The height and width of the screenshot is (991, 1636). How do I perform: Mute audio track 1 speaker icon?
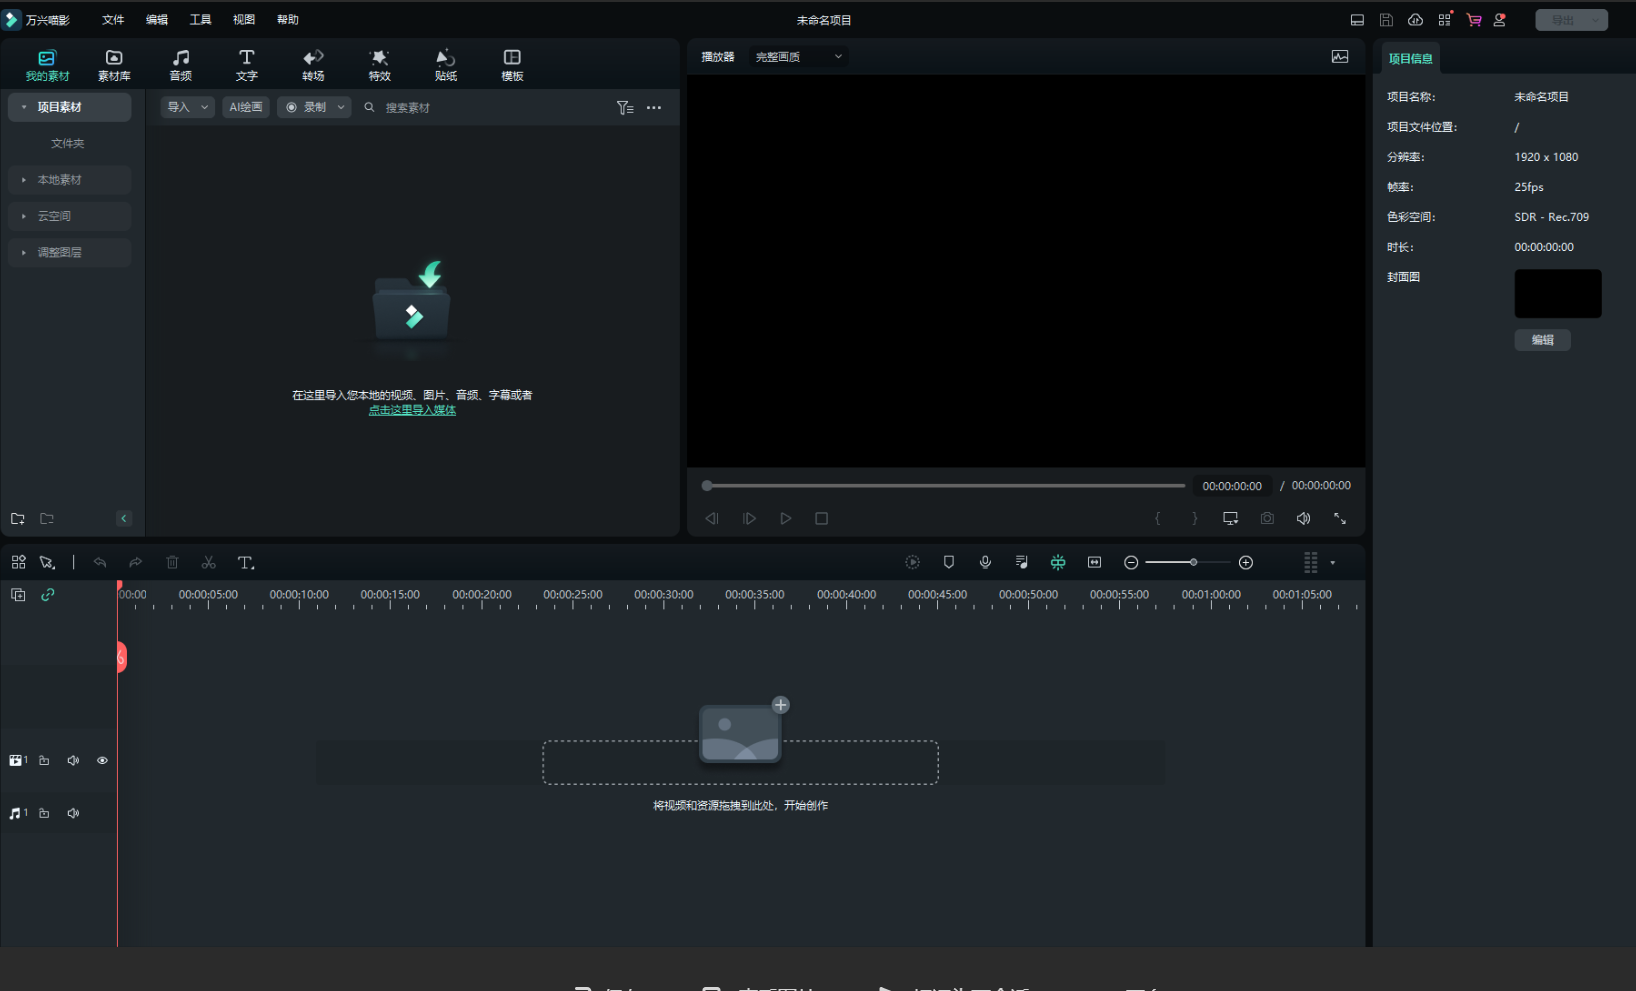click(x=73, y=814)
